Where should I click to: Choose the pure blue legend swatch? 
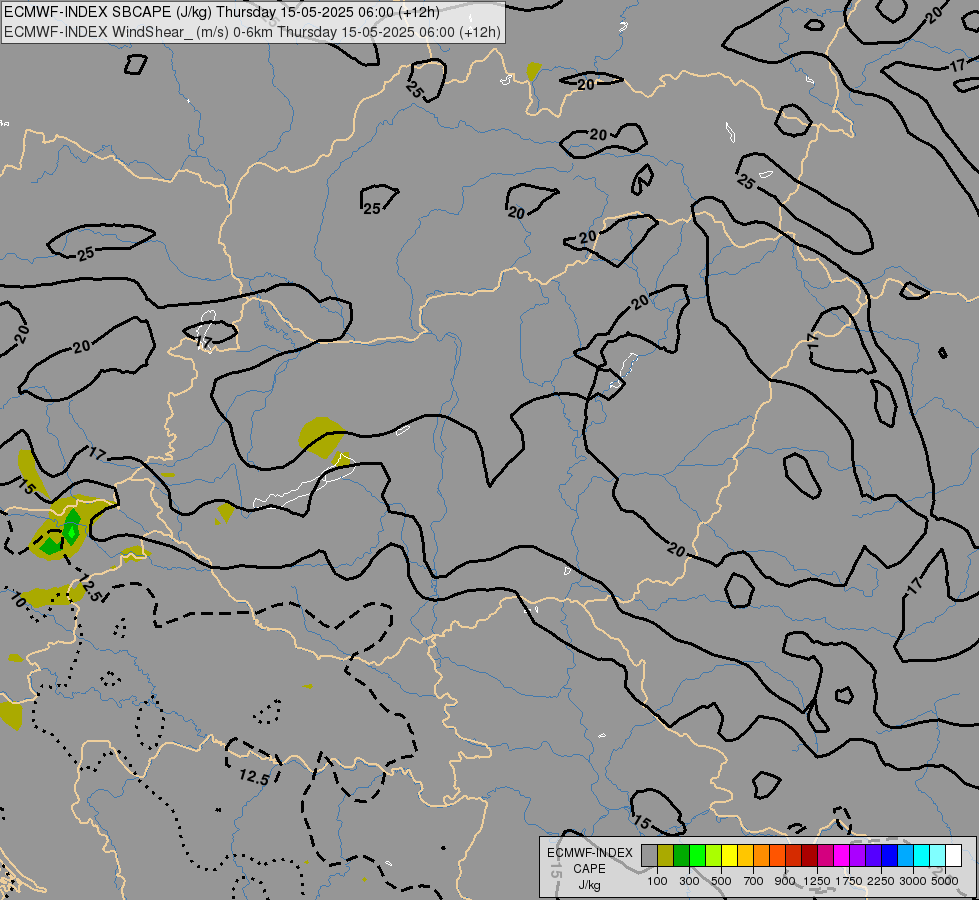pos(889,856)
